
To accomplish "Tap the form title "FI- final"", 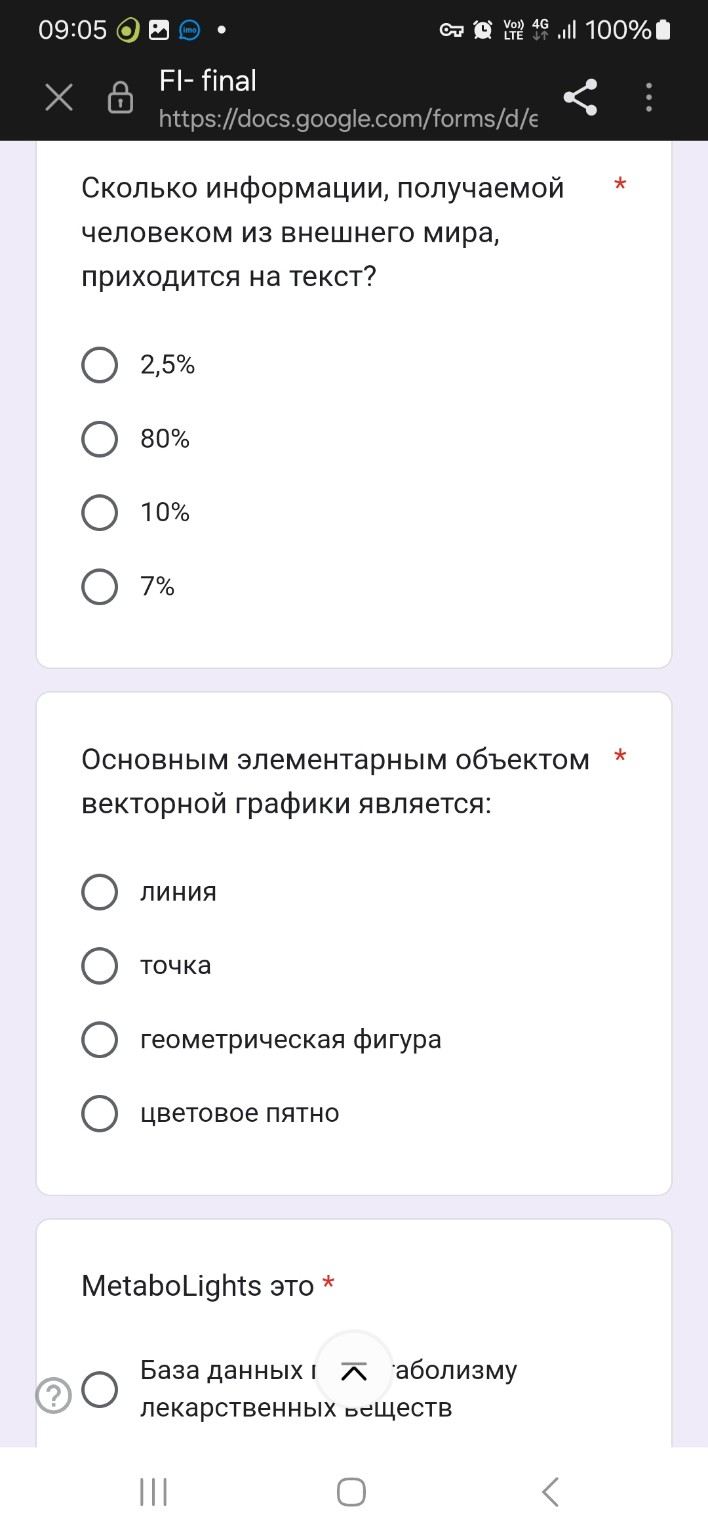I will click(207, 80).
